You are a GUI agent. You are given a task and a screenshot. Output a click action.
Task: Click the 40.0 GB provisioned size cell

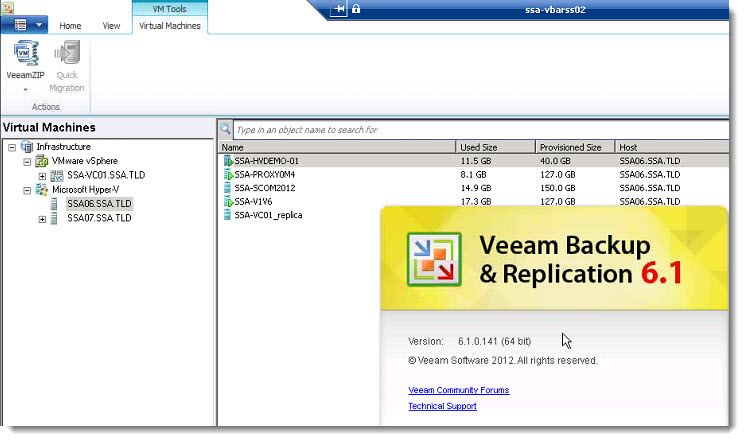point(555,161)
